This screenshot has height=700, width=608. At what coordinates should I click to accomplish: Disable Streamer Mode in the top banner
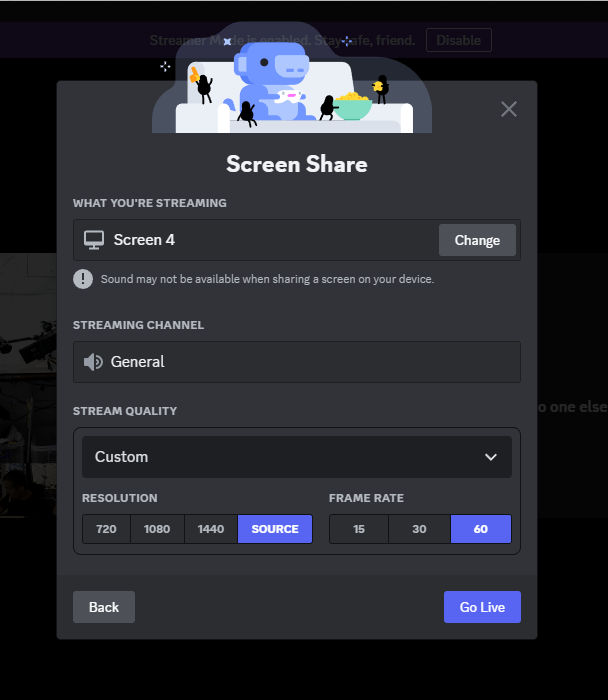coord(459,40)
